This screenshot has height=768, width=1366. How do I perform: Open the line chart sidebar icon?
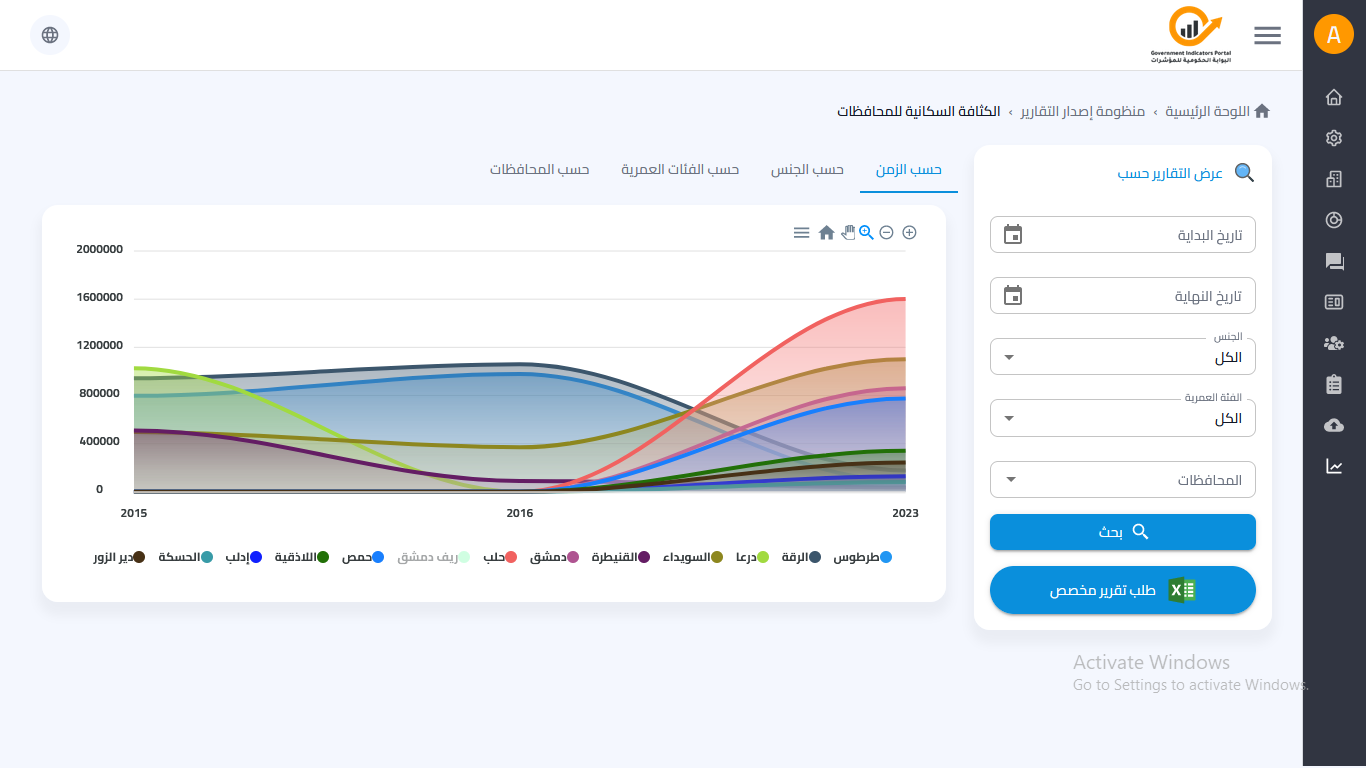click(x=1333, y=466)
